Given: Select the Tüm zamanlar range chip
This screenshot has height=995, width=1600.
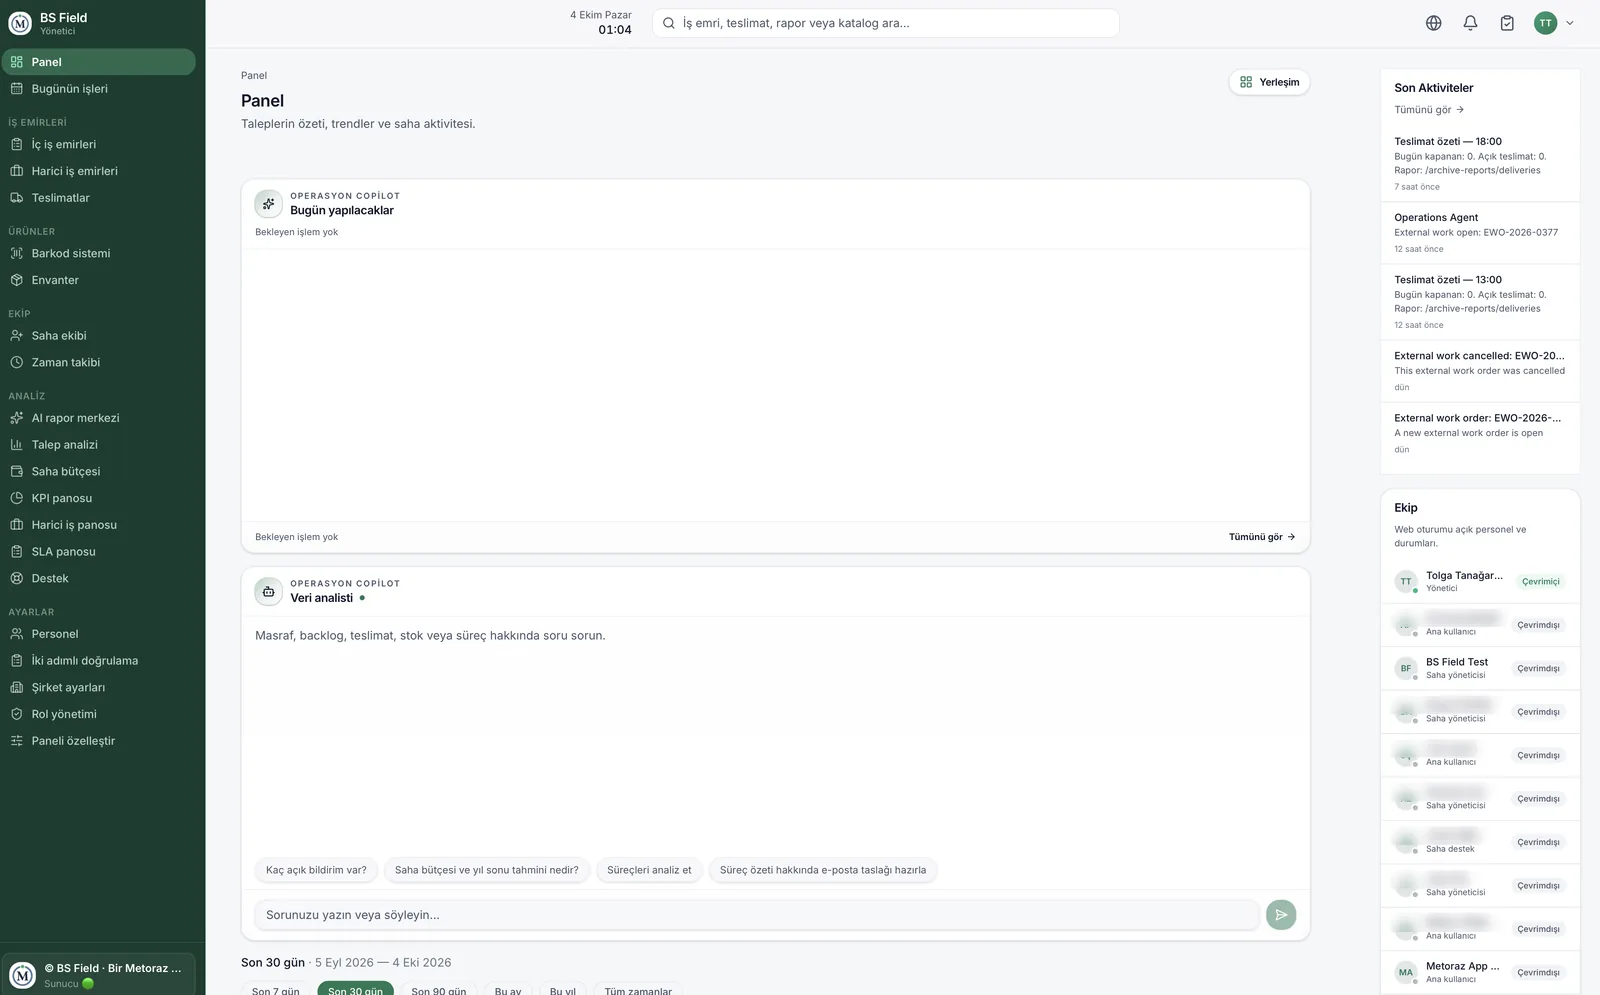Looking at the screenshot, I should (x=638, y=988).
